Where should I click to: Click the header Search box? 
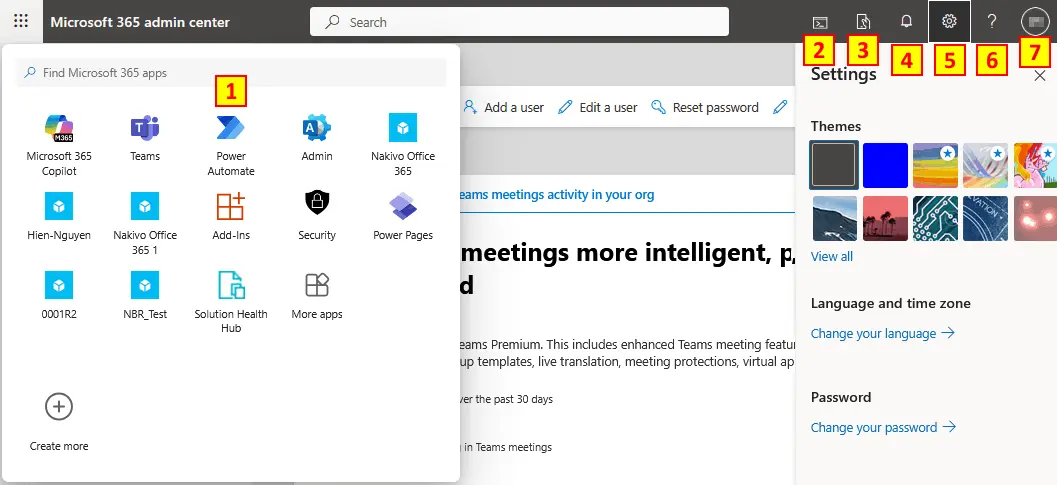click(x=519, y=22)
